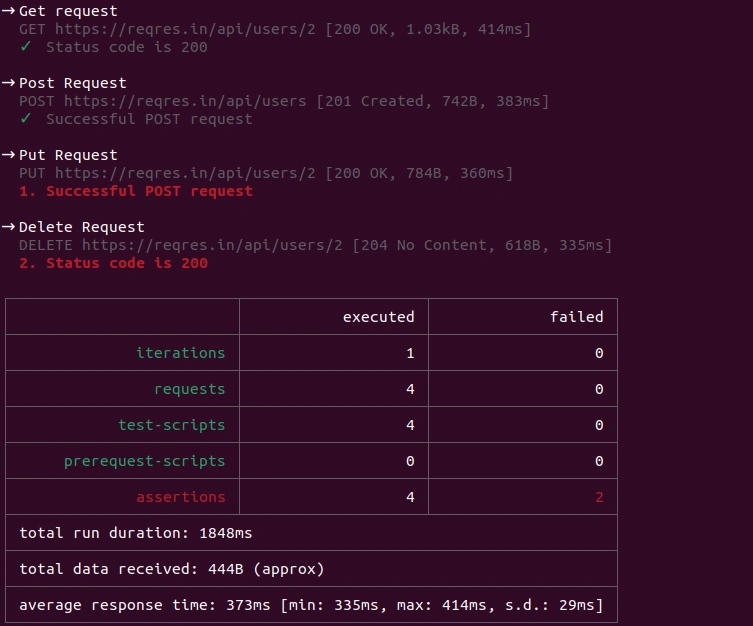Click the 'Delete Request' heading
The width and height of the screenshot is (753, 626).
(x=82, y=227)
